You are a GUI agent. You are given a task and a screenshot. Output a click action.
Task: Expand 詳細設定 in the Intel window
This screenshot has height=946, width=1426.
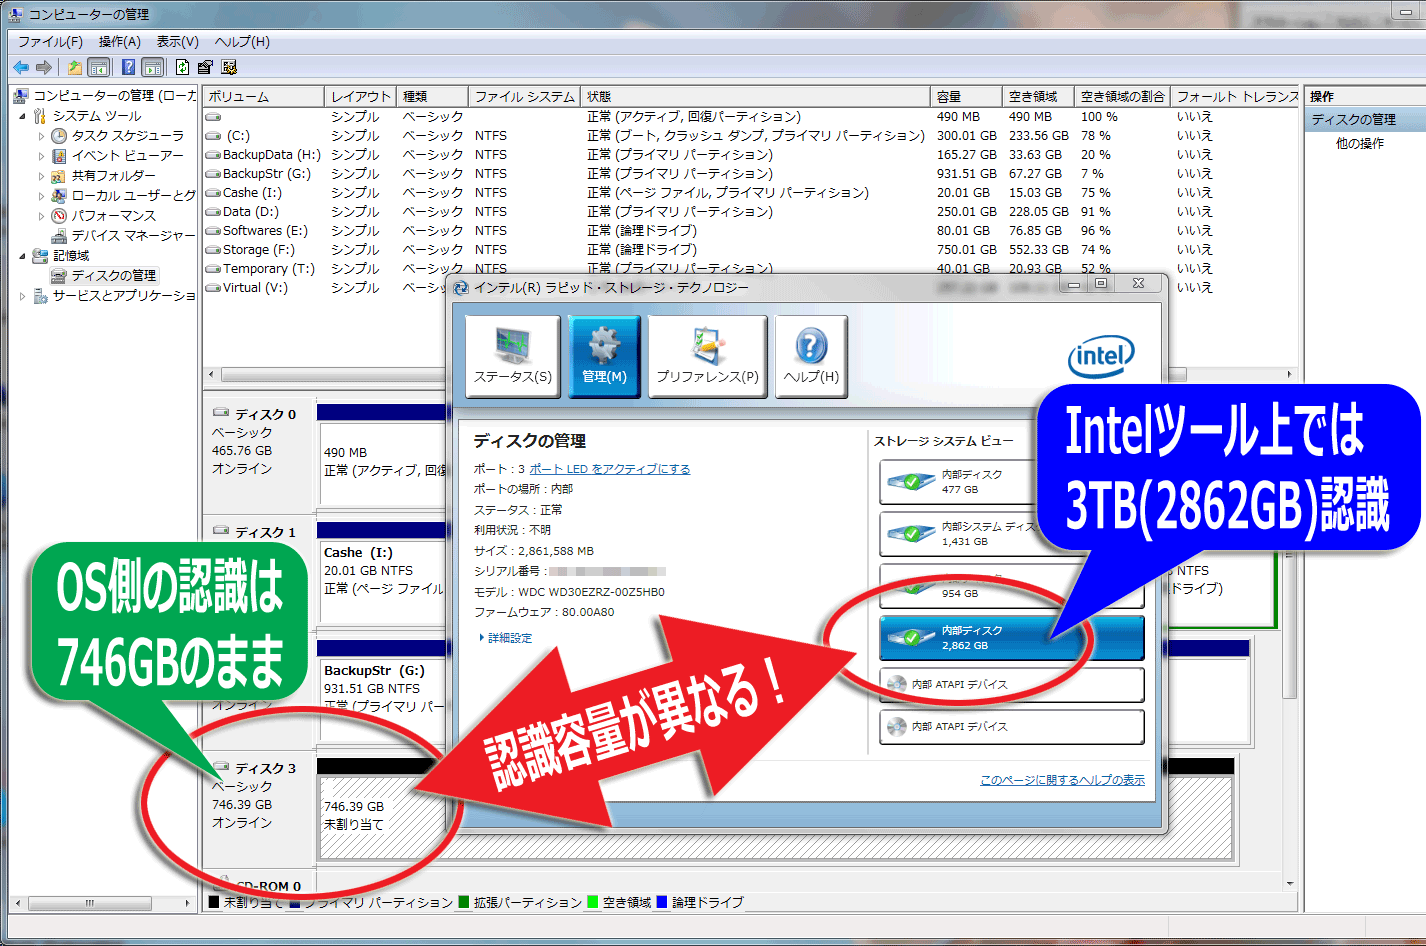coord(505,638)
